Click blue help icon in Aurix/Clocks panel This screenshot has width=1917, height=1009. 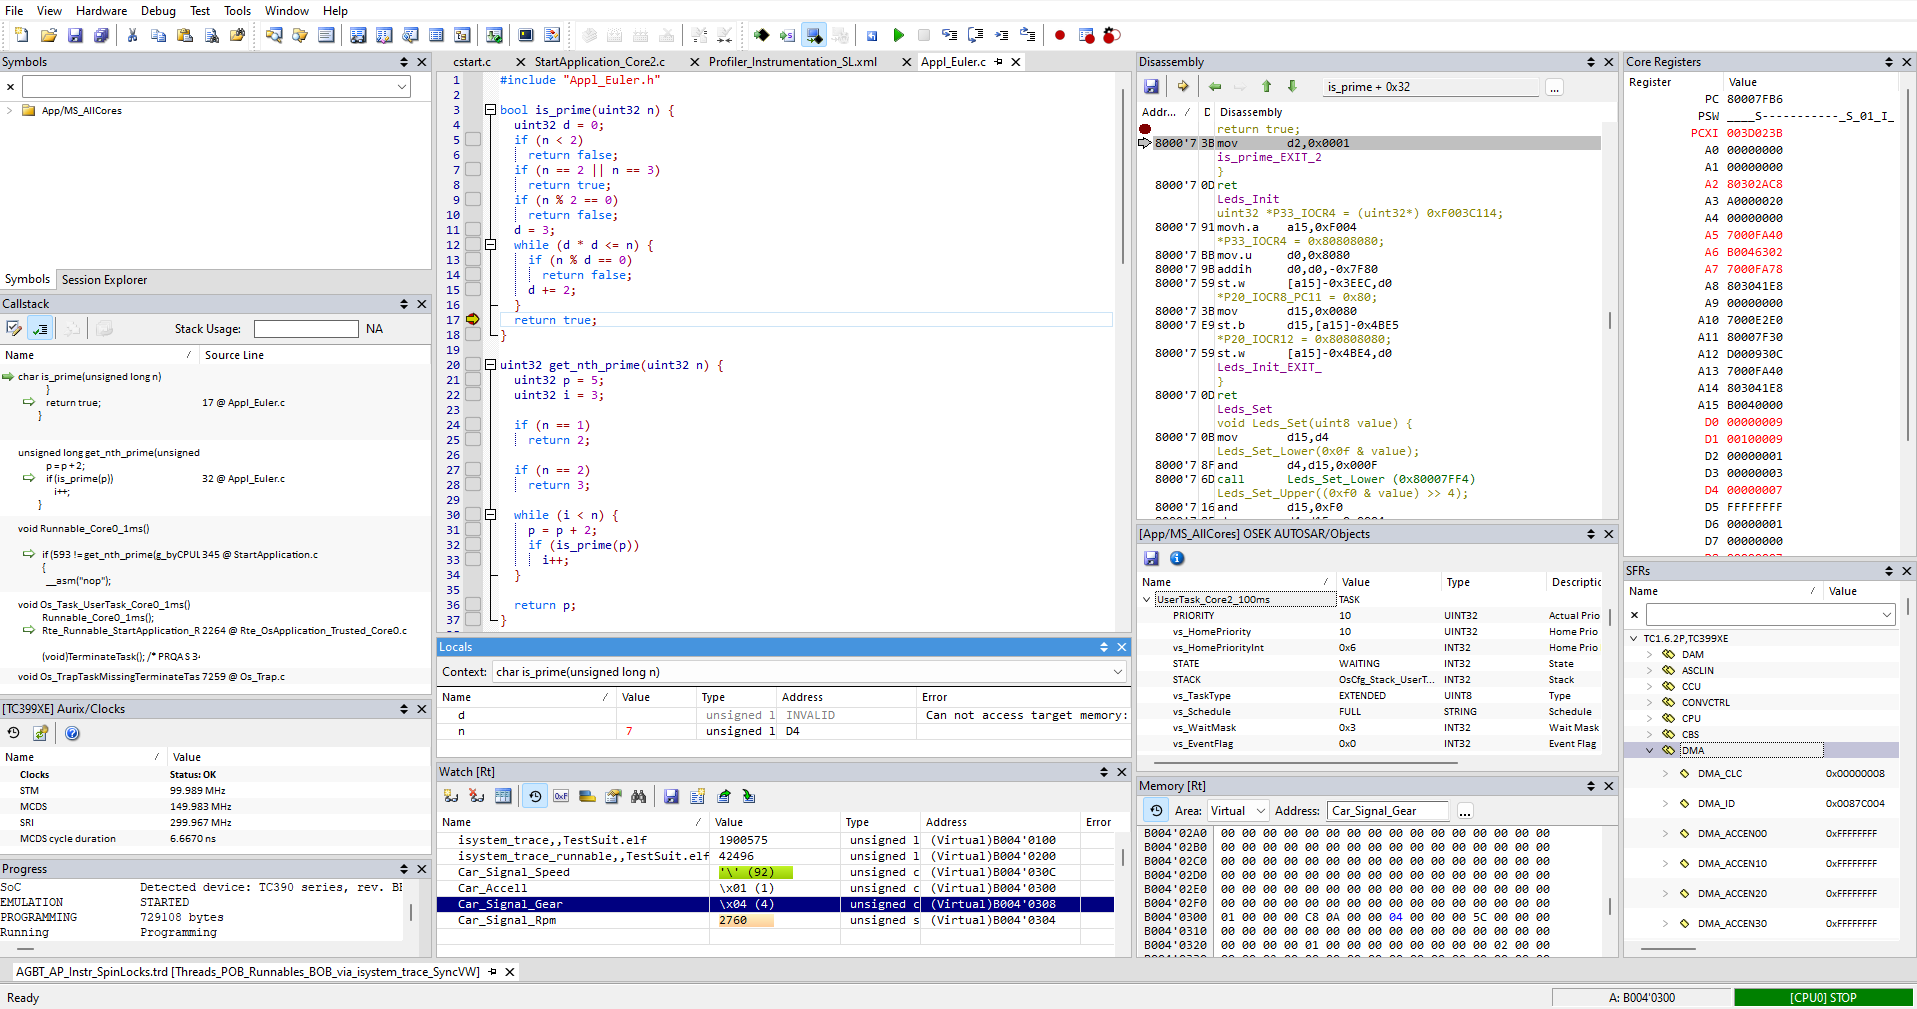click(x=72, y=733)
